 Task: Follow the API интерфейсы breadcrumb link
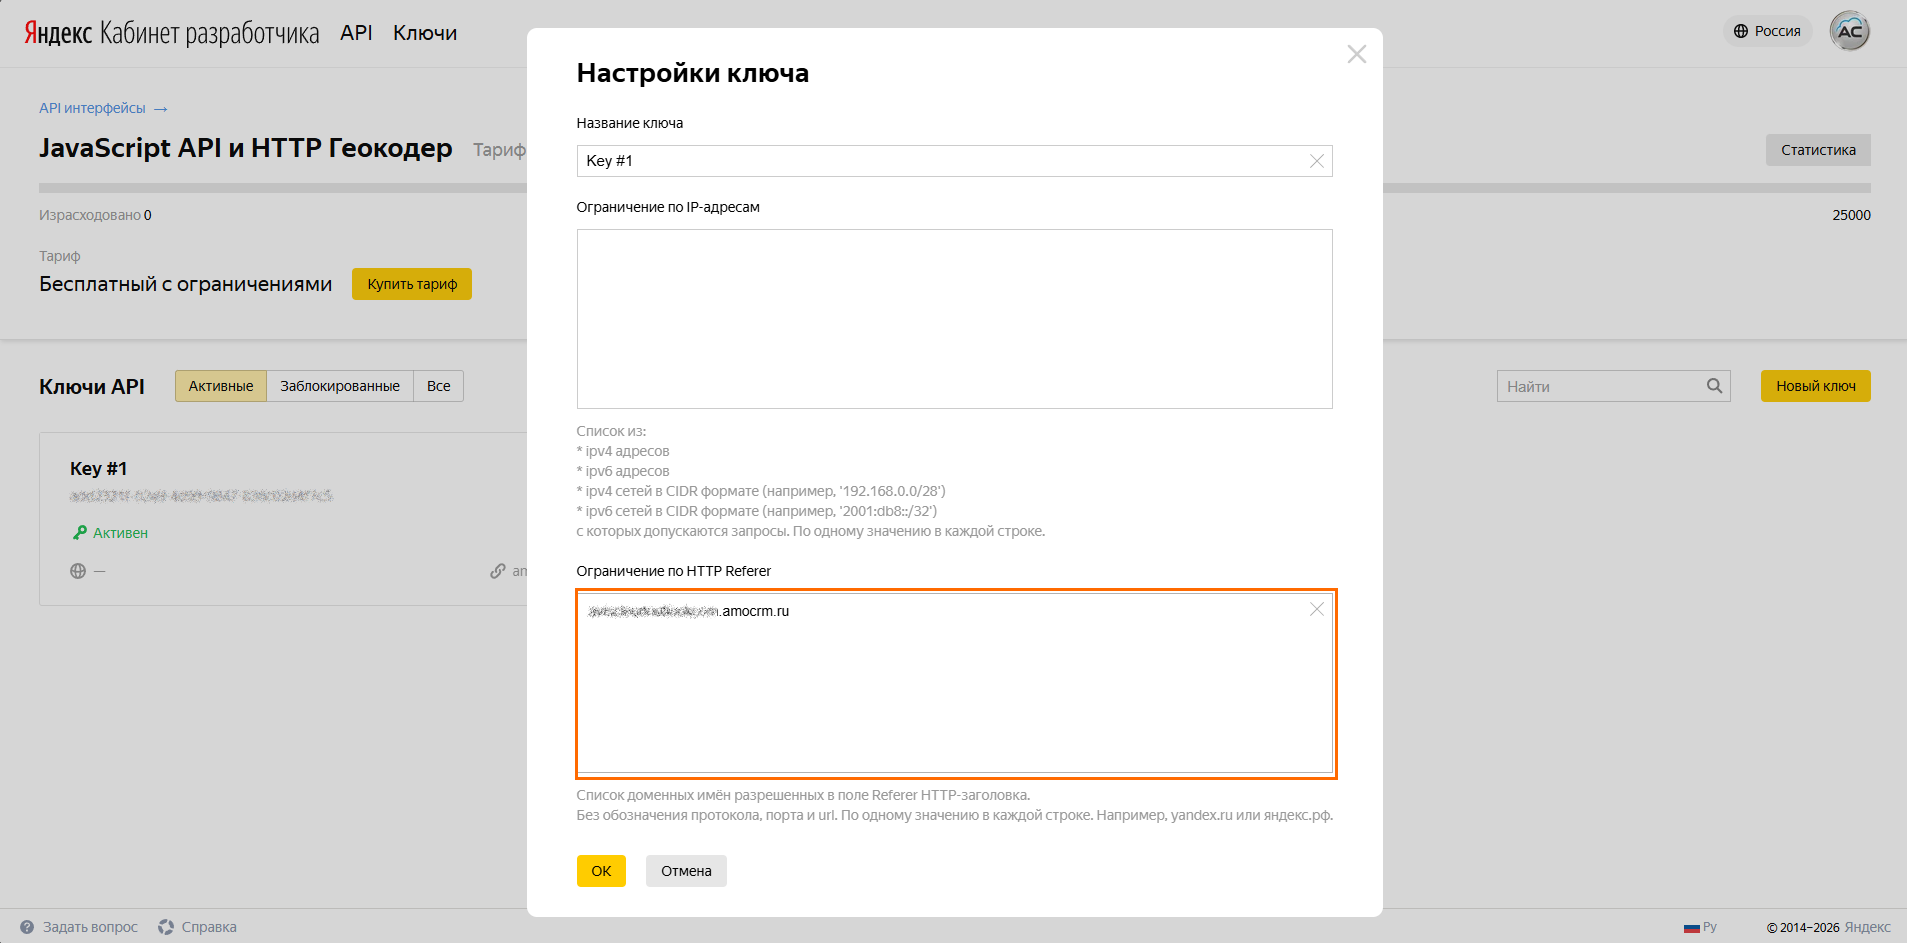click(x=92, y=108)
